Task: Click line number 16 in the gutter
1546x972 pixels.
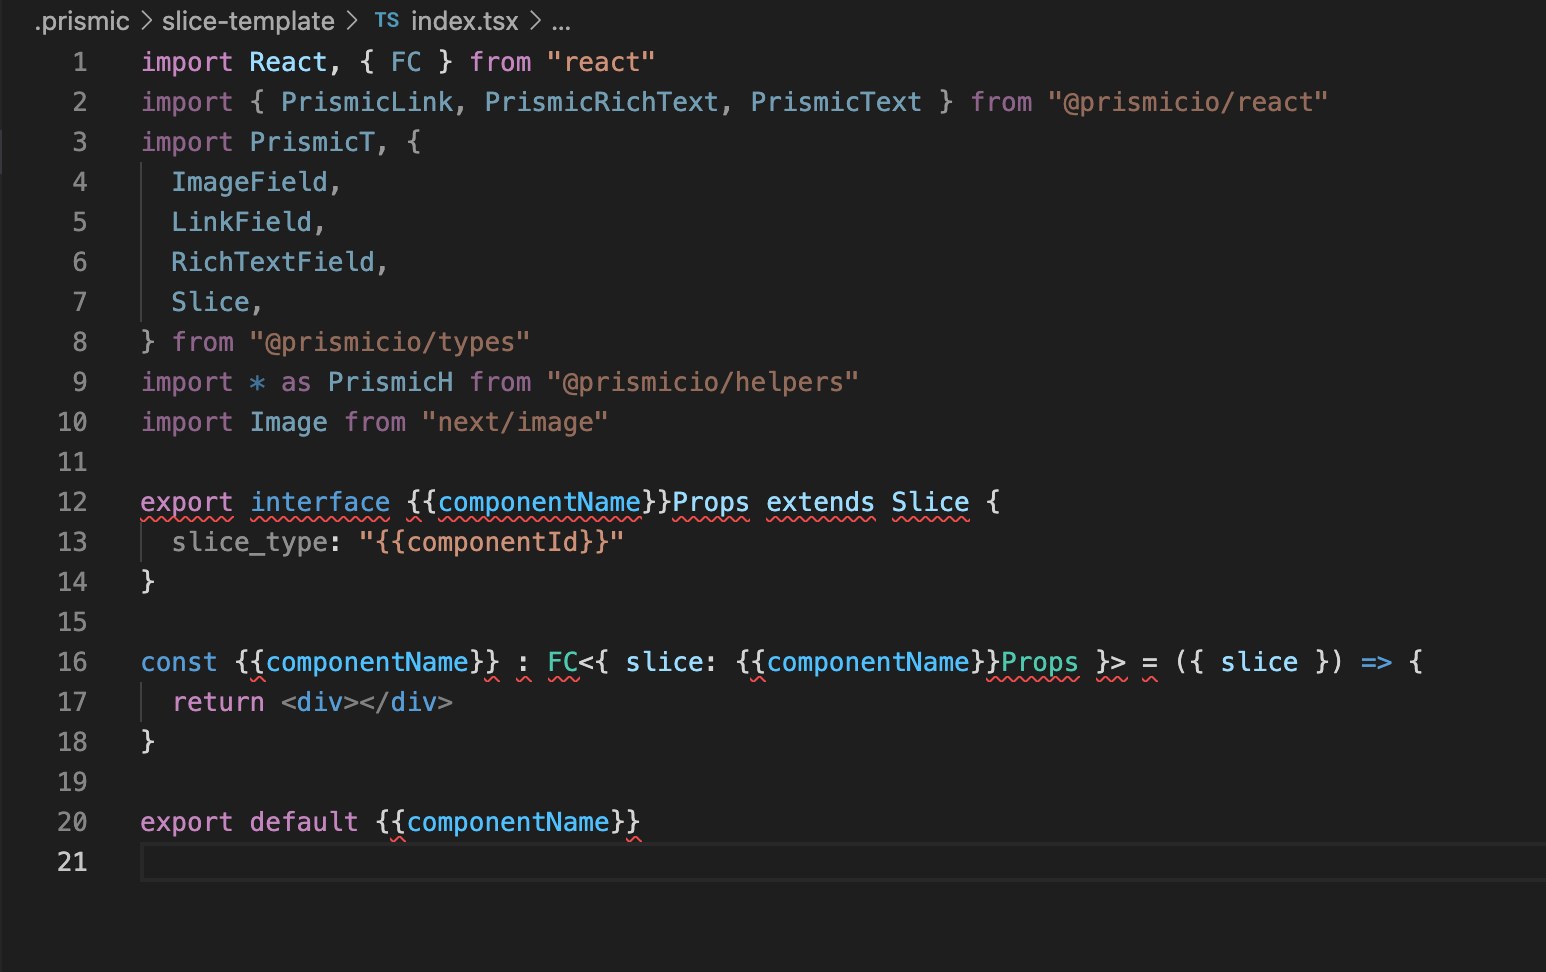Action: [x=72, y=662]
